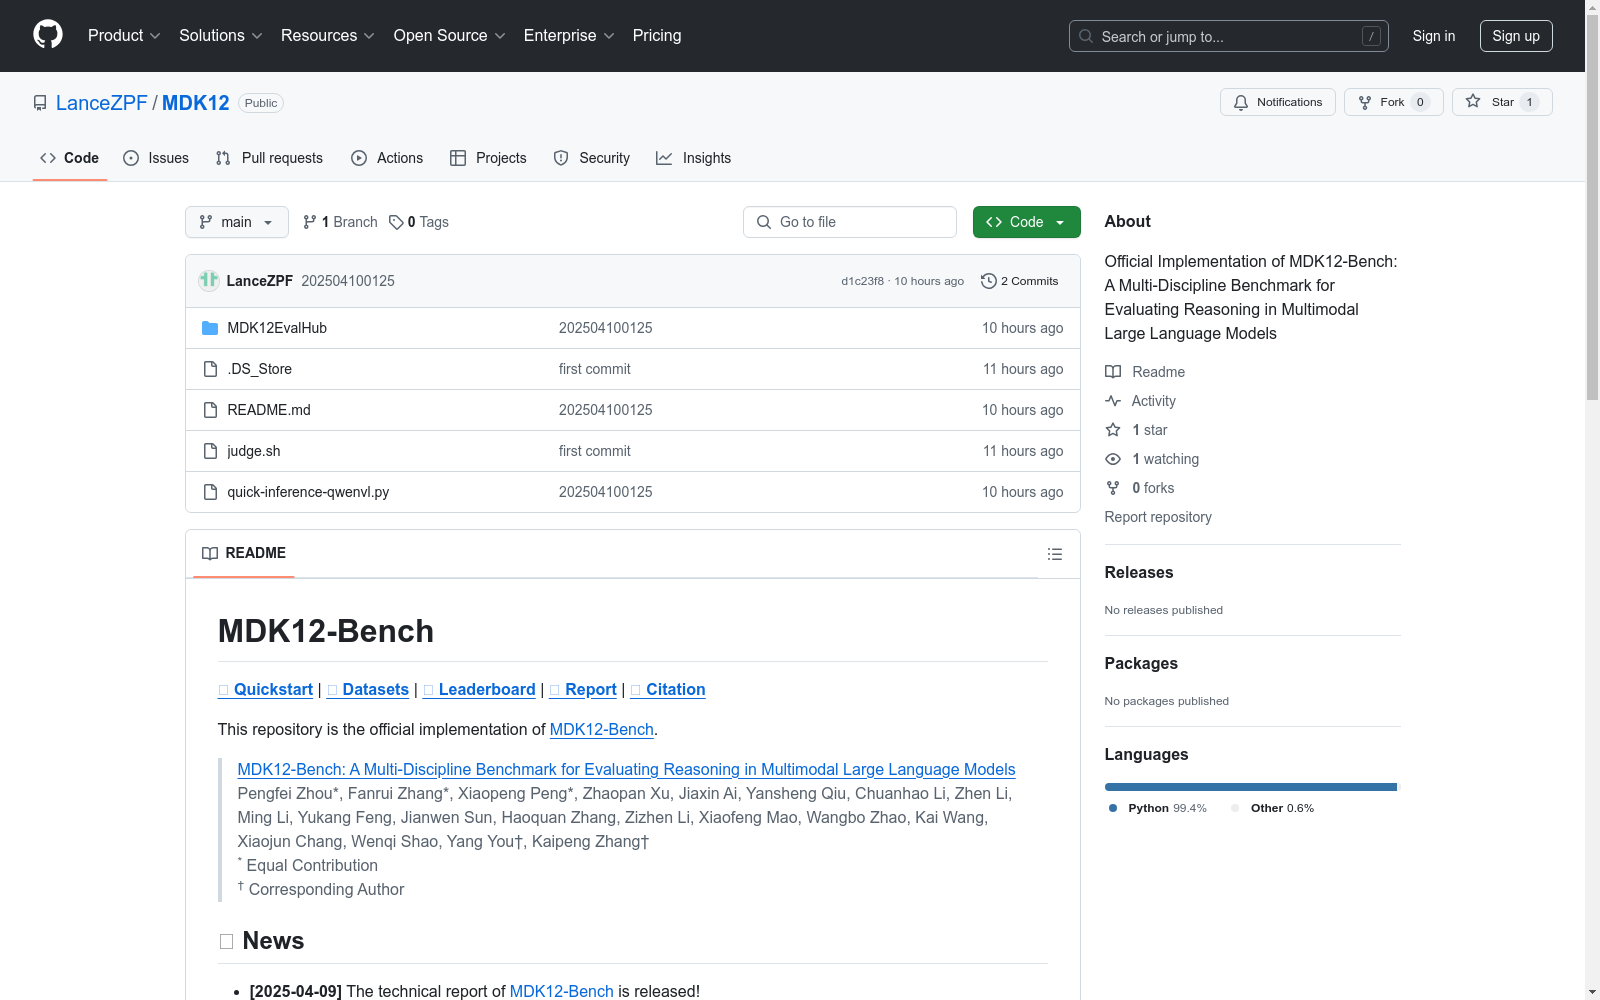The width and height of the screenshot is (1600, 1000).
Task: Switch to the Projects tab
Action: (x=488, y=158)
